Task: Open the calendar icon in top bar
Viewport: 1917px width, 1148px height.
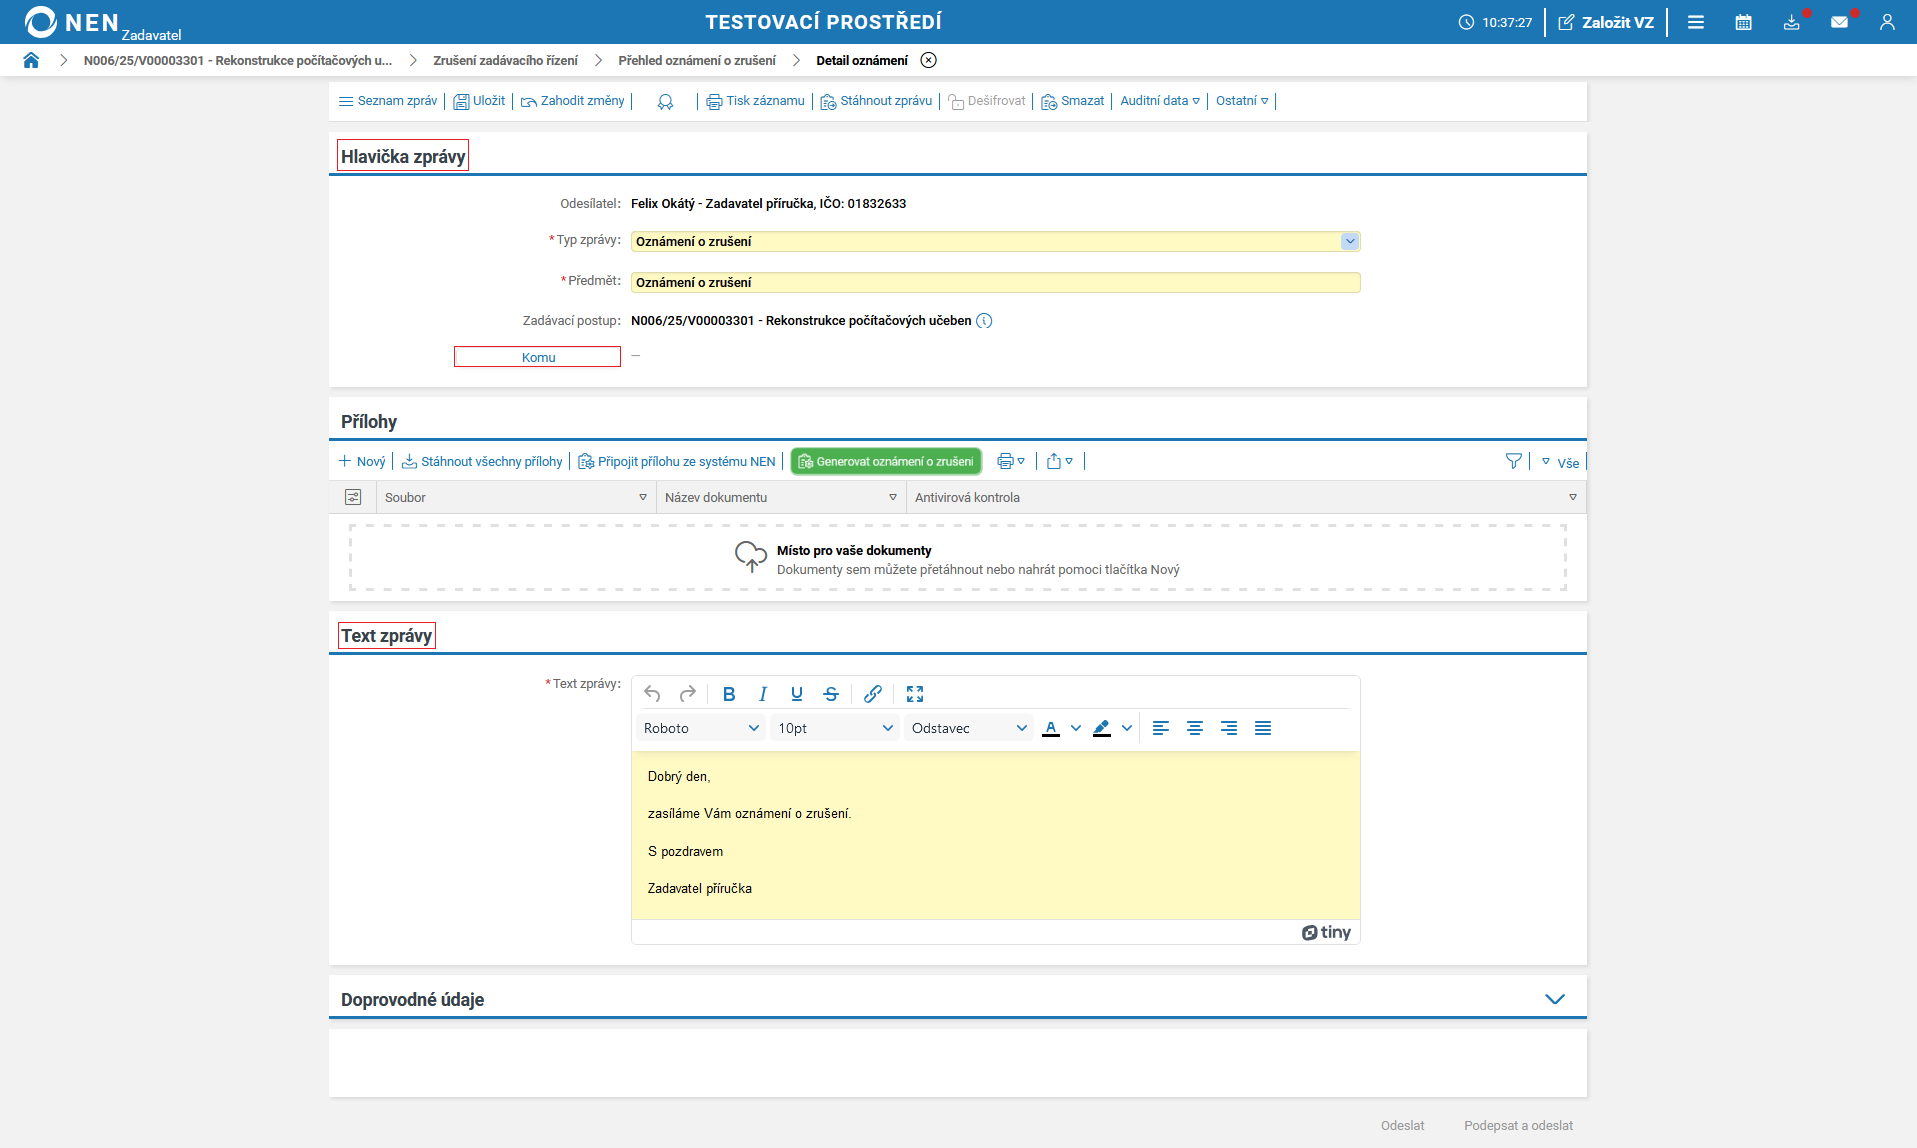Action: click(1743, 22)
